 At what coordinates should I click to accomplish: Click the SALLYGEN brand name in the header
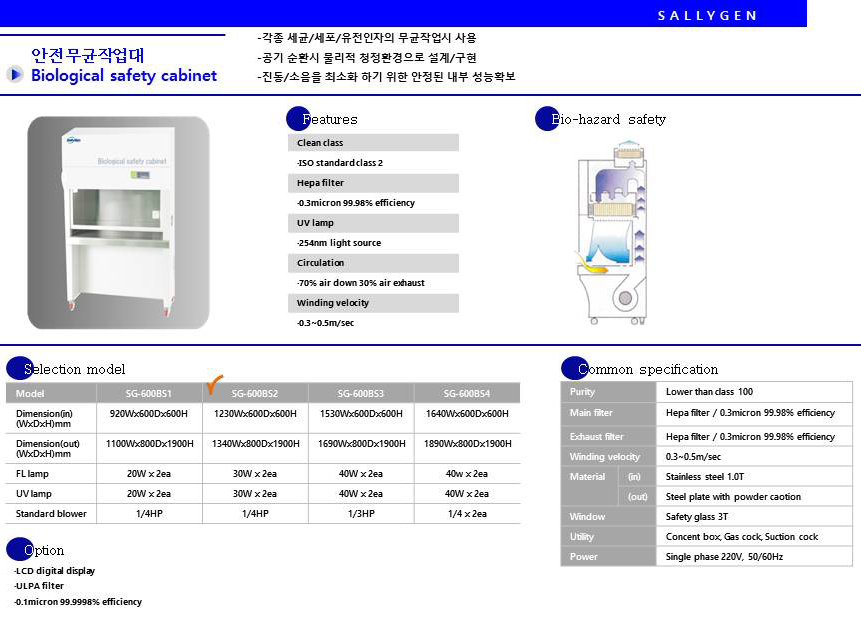click(707, 15)
